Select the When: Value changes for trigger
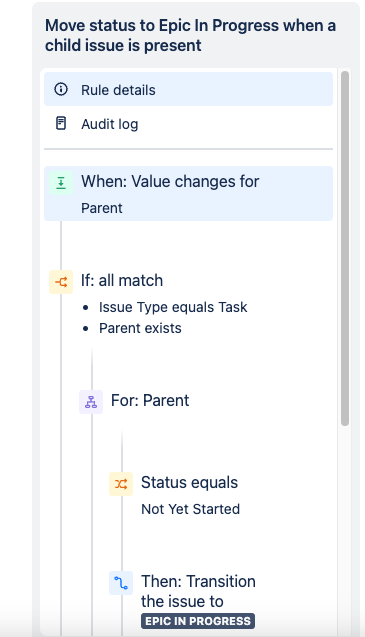The width and height of the screenshot is (365, 637). [x=188, y=193]
